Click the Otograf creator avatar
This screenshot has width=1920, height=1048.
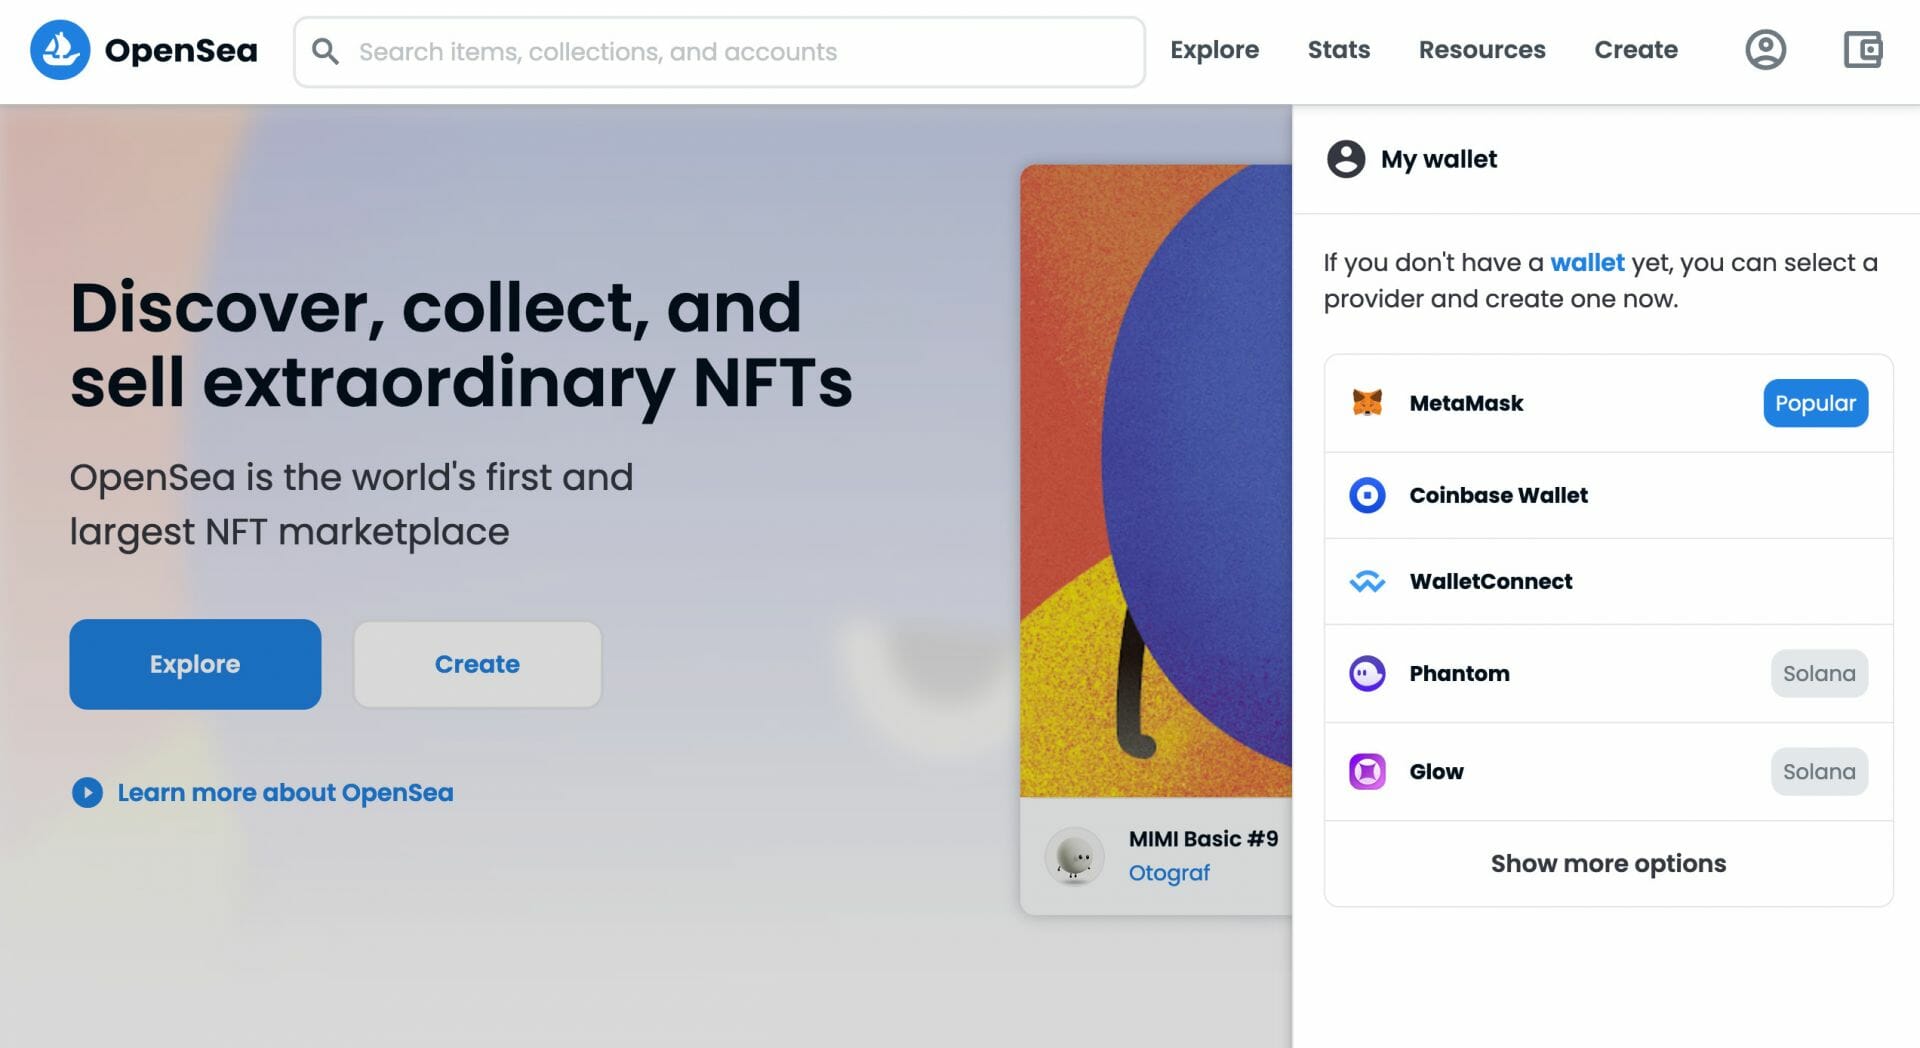click(1074, 856)
